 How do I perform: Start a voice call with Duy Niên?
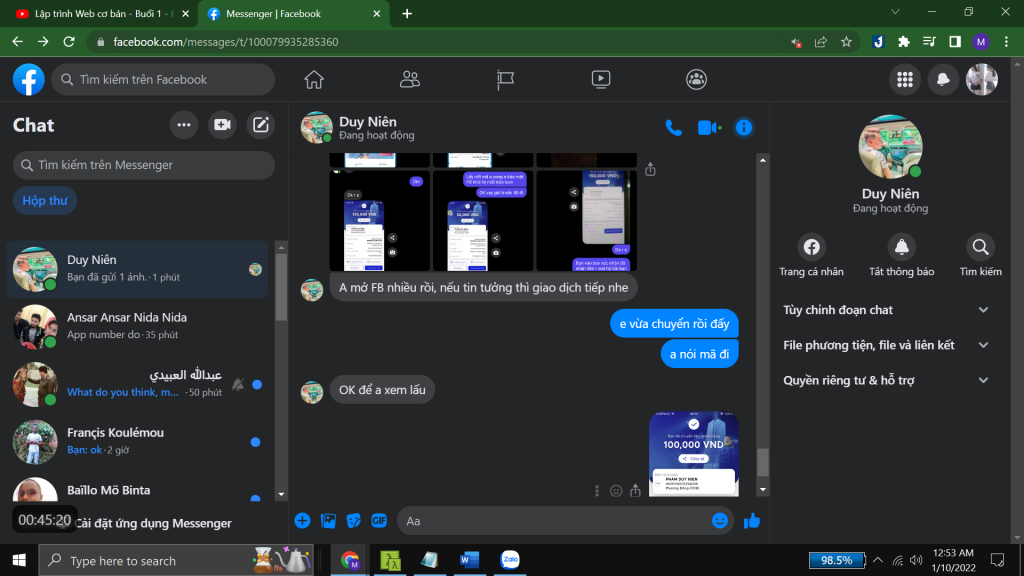674,127
